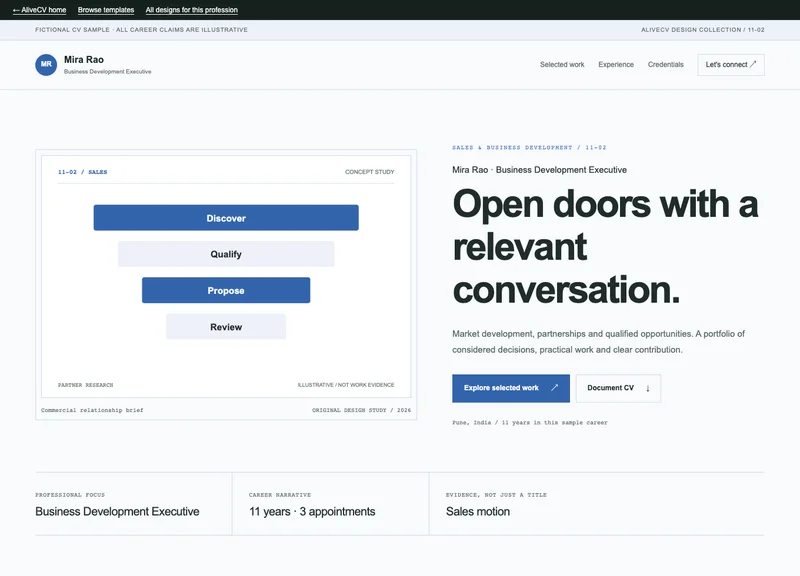Click 'ALIVECV DESIGN COLLECTION / 11-02' text

click(703, 30)
